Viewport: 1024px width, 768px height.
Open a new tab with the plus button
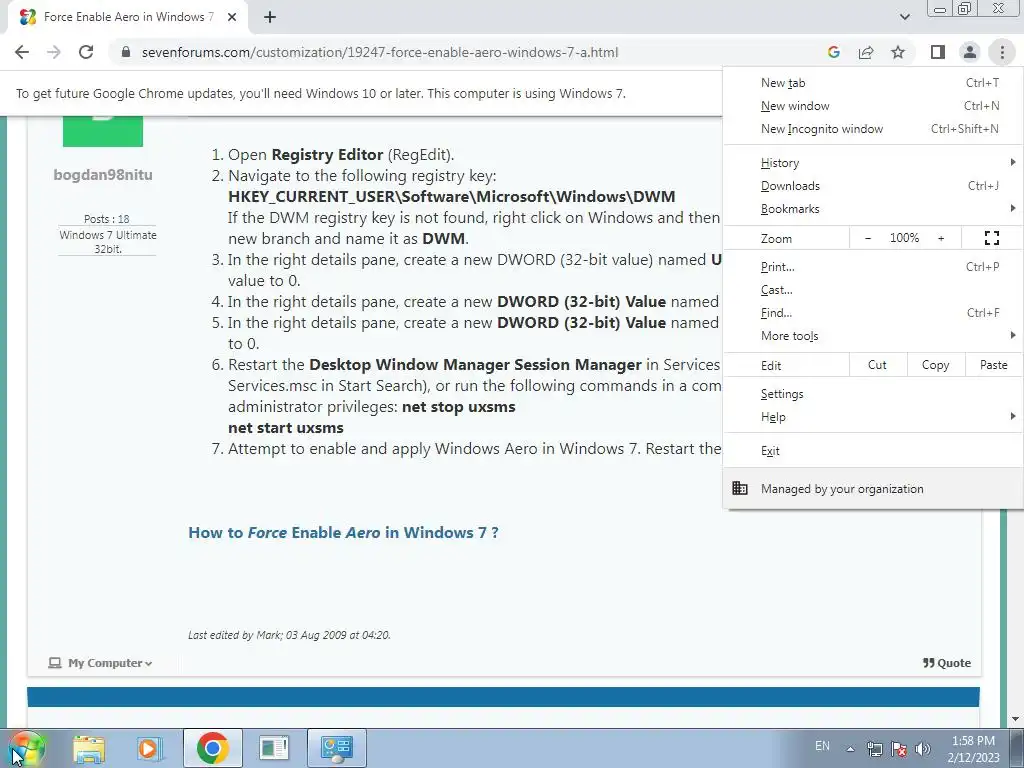tap(270, 17)
